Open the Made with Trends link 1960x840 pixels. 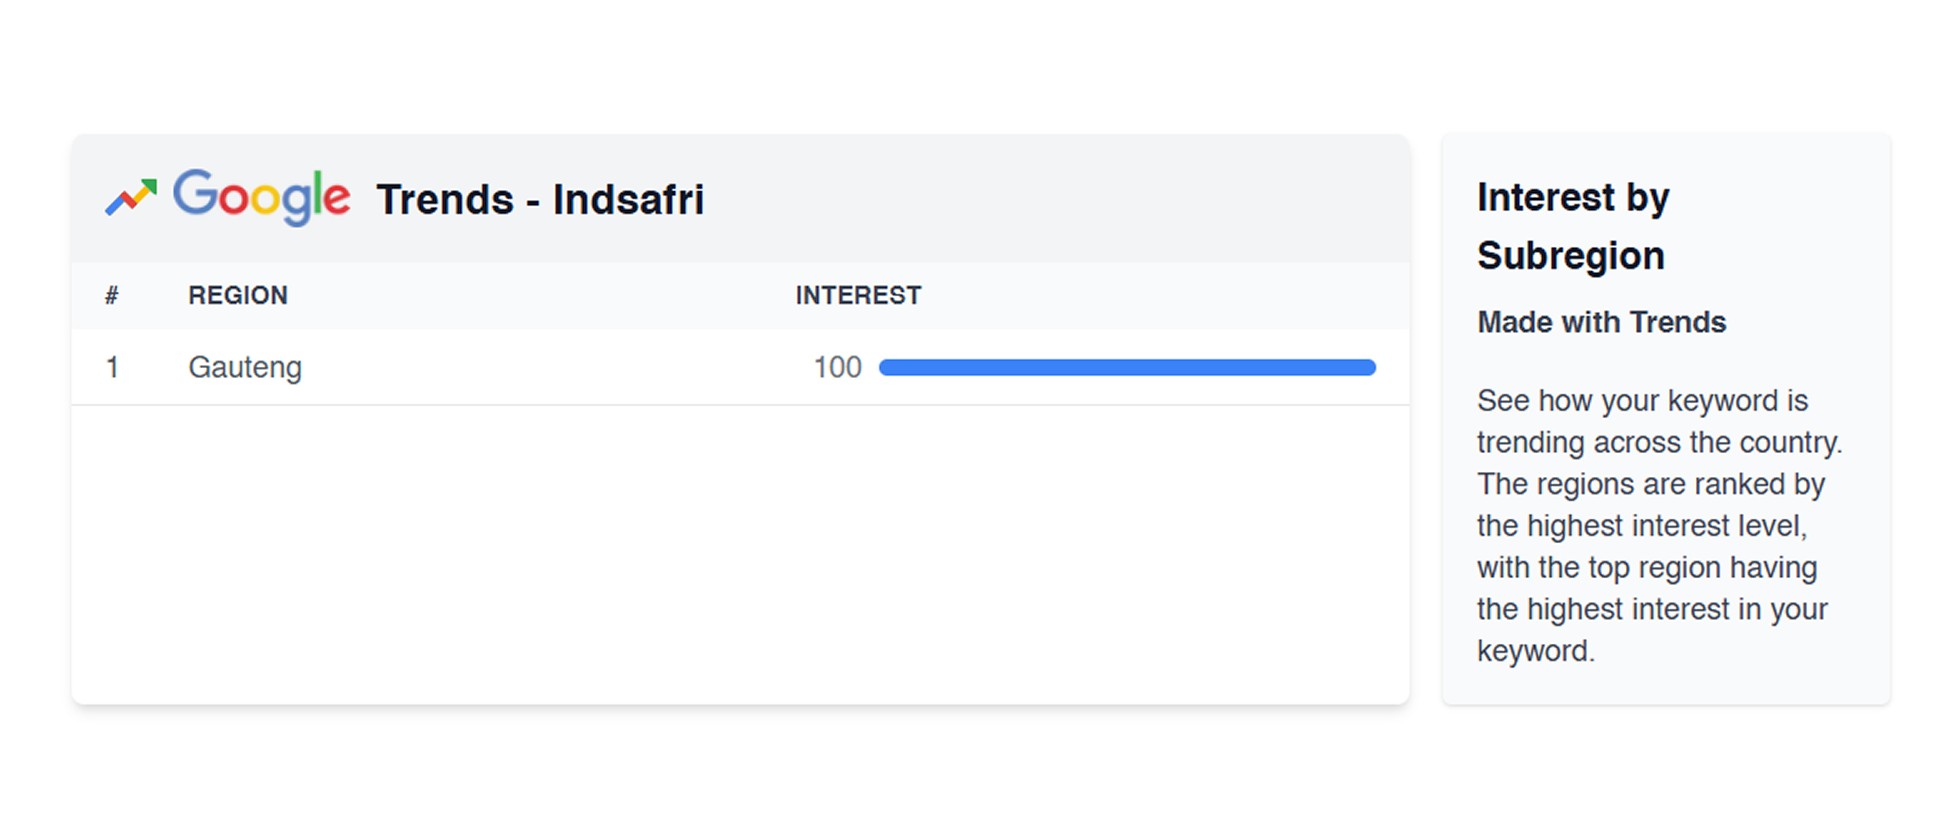point(1602,322)
